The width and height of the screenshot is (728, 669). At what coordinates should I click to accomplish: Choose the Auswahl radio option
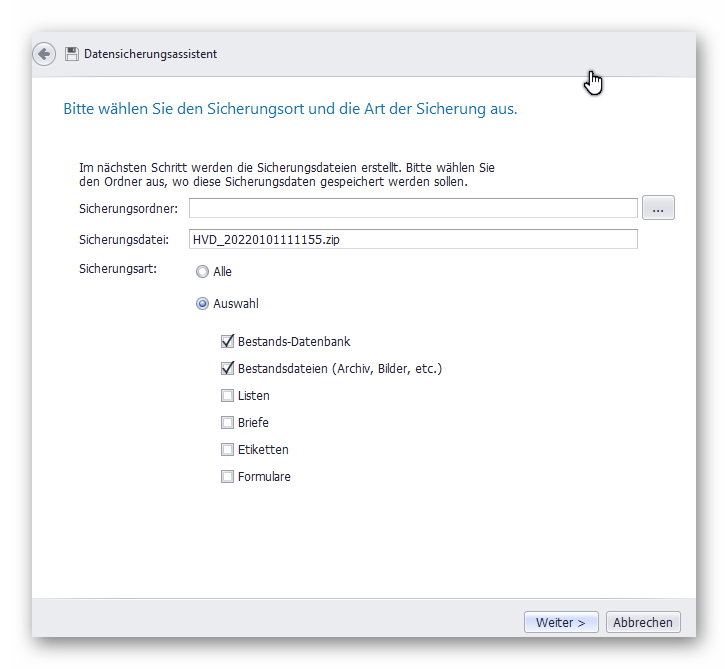[x=203, y=304]
